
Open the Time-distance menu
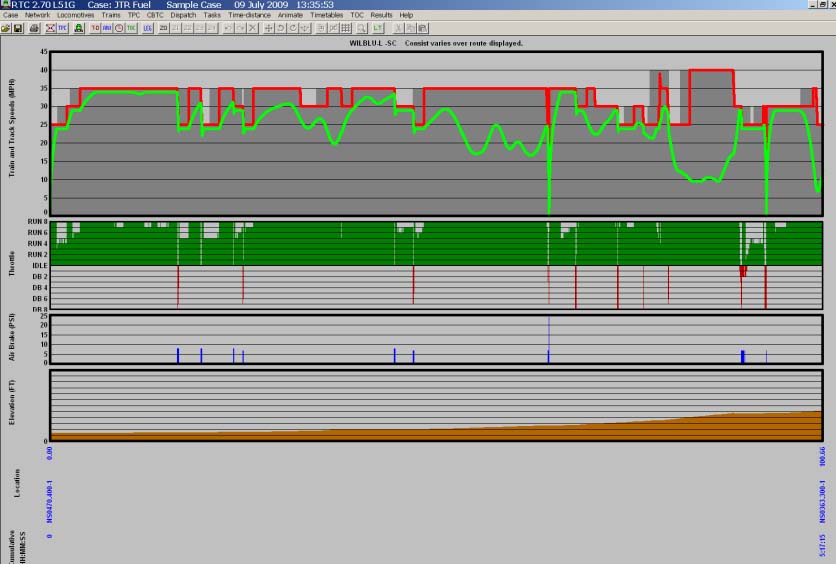(x=248, y=15)
